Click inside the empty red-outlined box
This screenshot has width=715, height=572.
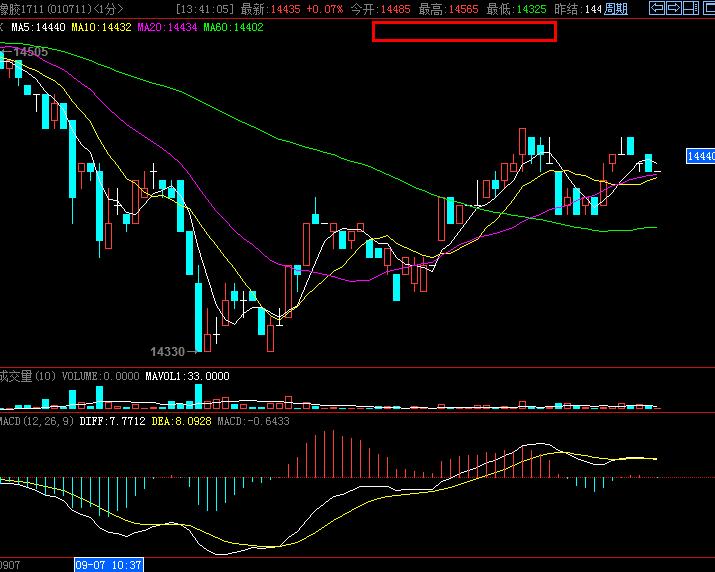(464, 31)
